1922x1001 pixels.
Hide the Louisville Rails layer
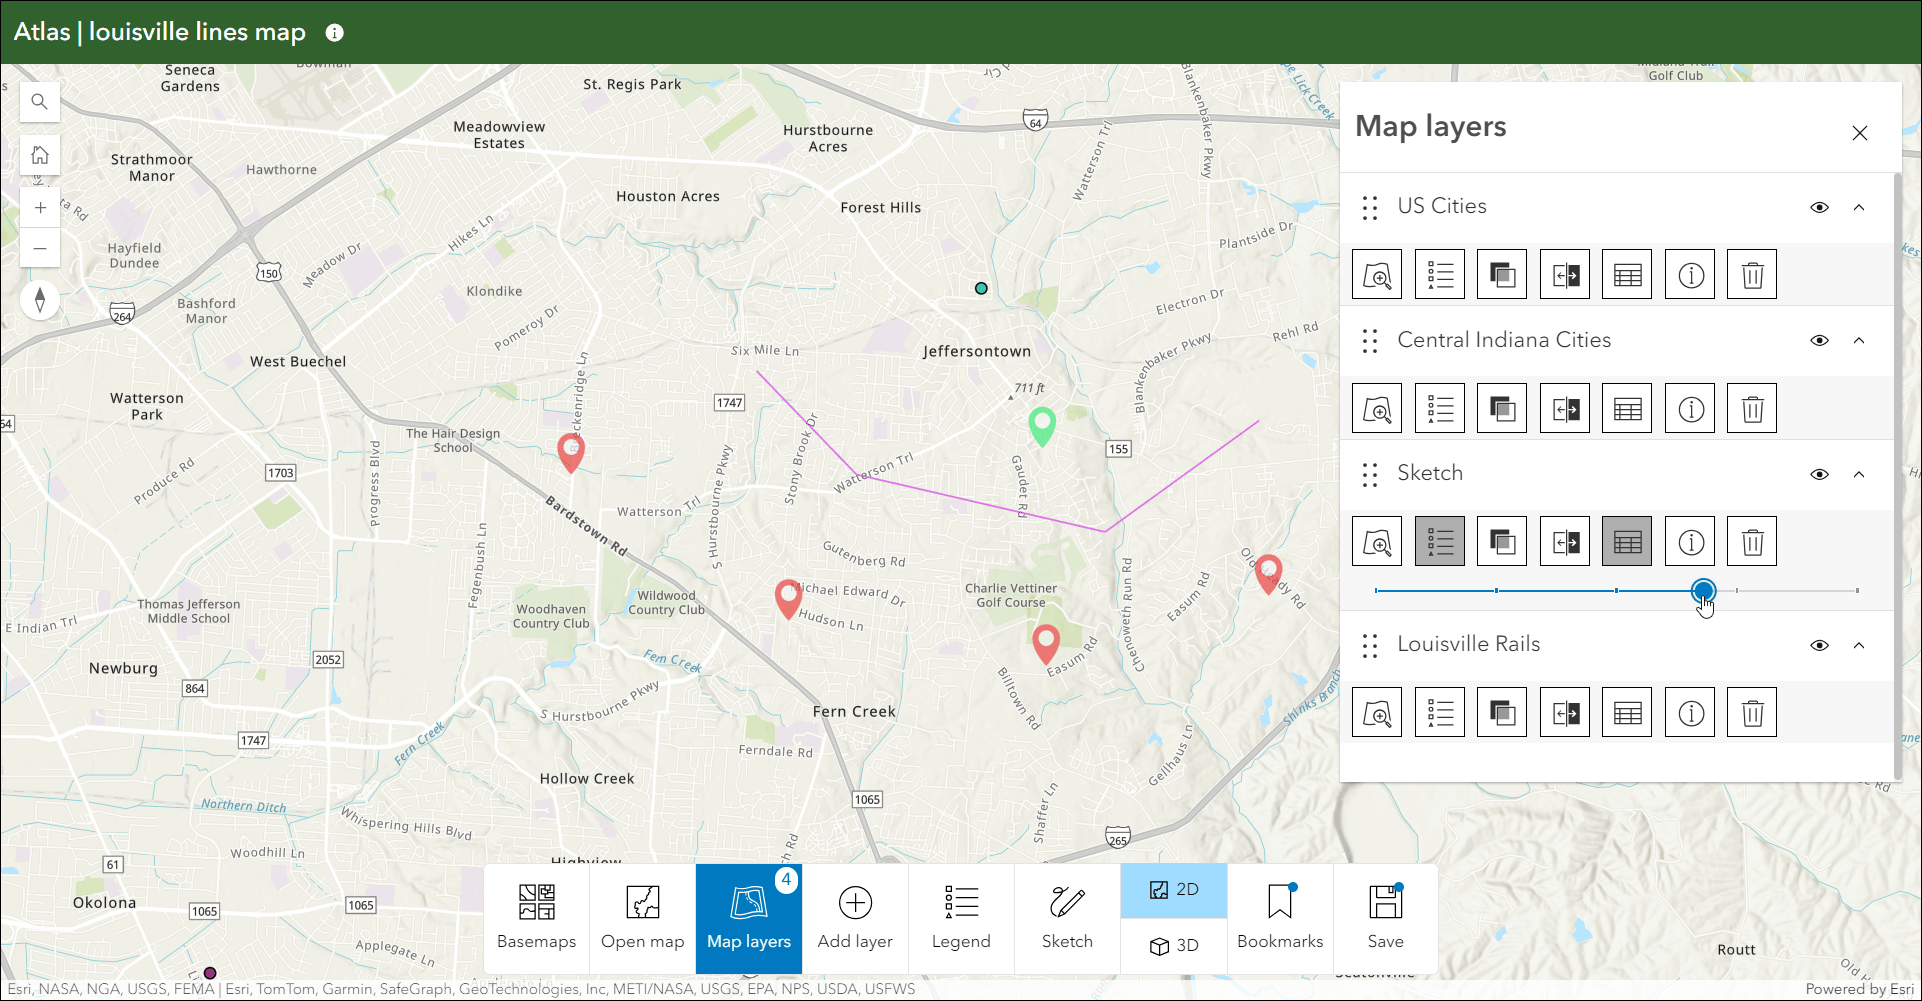coord(1819,646)
